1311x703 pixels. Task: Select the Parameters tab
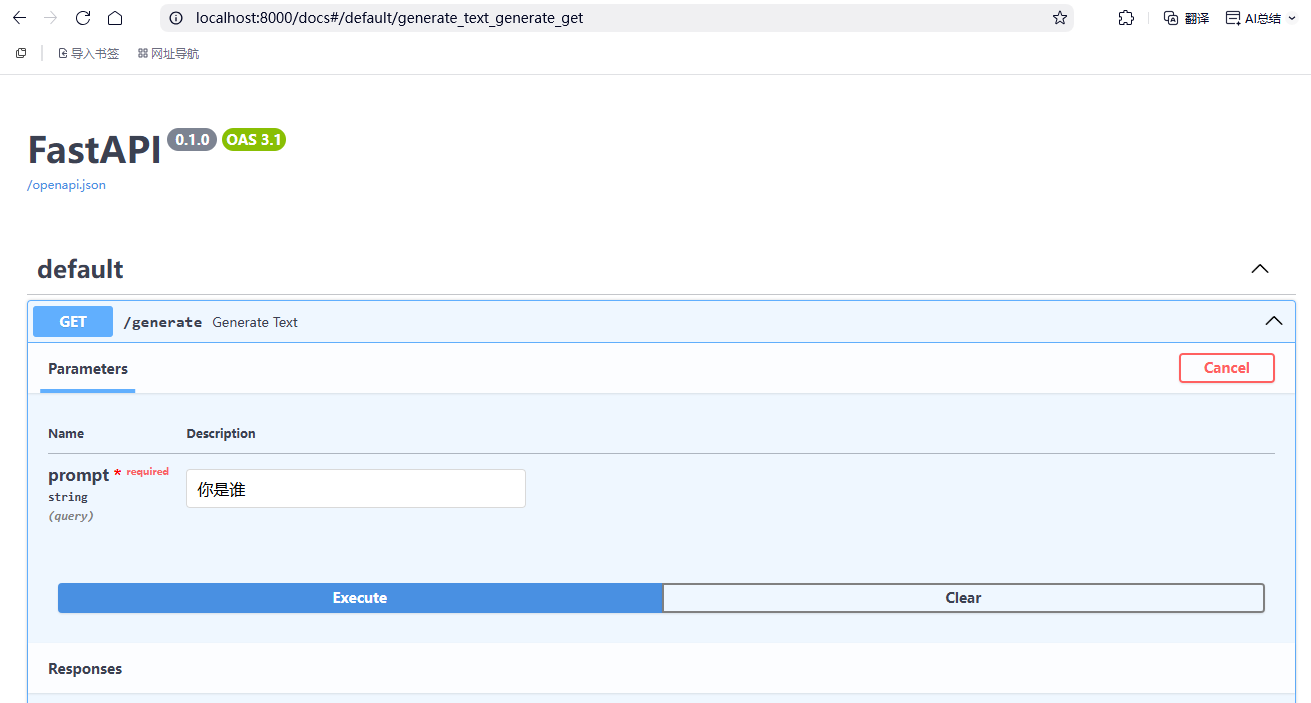point(88,368)
